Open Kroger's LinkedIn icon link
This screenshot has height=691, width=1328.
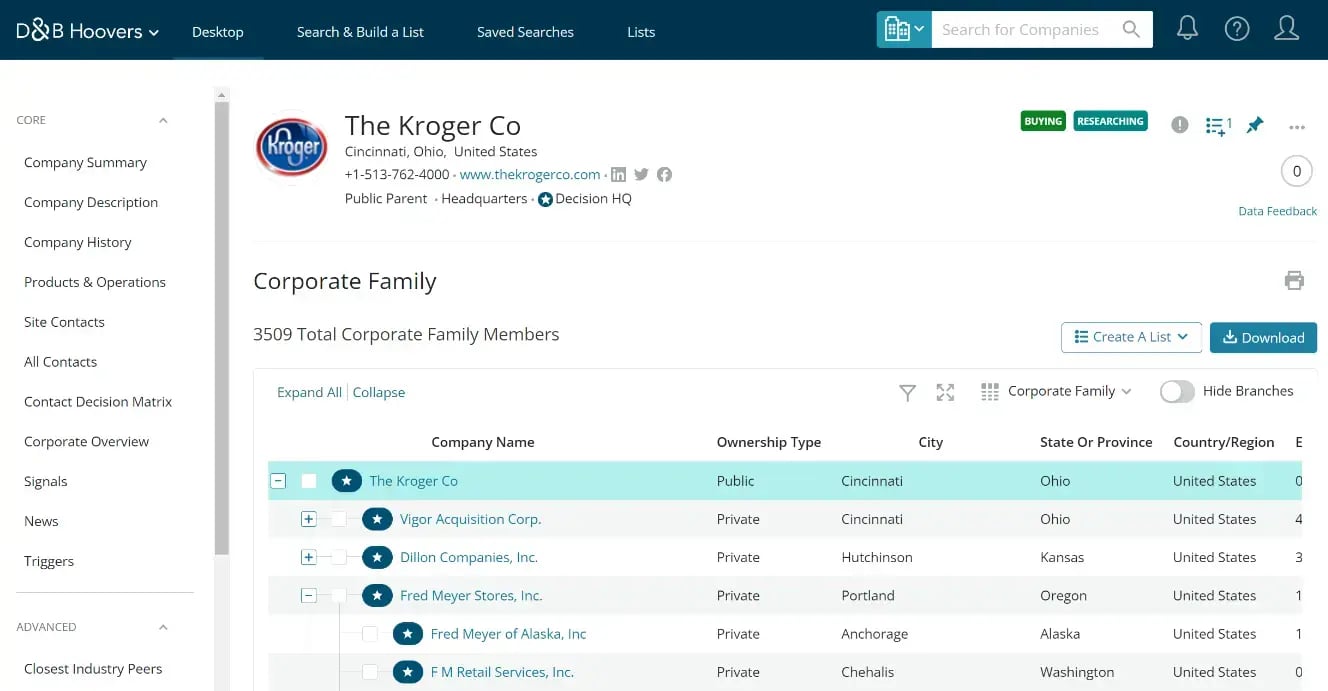click(x=619, y=175)
